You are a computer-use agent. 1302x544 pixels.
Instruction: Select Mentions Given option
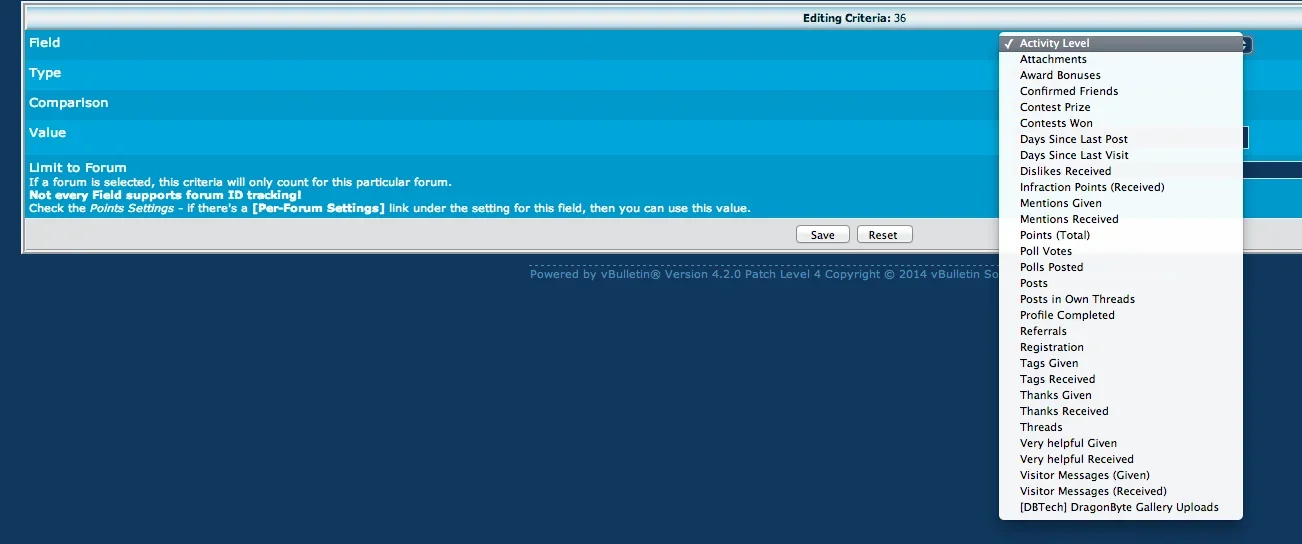[x=1121, y=203]
